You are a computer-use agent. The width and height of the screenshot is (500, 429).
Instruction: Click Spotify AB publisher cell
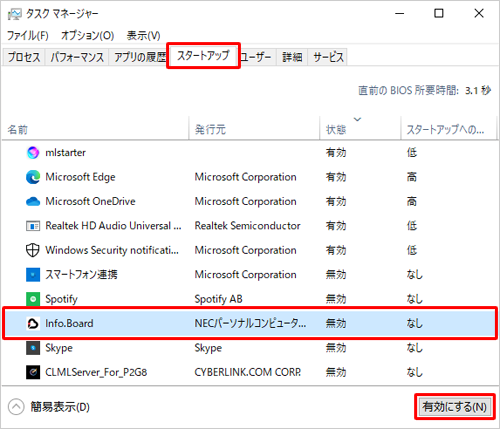click(x=218, y=299)
